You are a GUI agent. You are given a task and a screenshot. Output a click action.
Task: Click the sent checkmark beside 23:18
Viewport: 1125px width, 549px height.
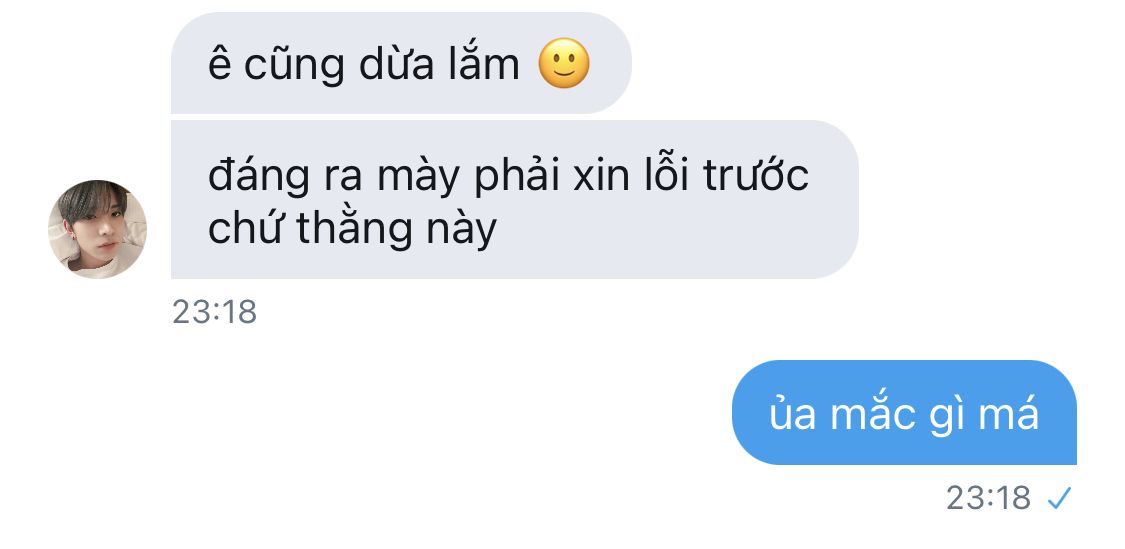pos(1059,497)
